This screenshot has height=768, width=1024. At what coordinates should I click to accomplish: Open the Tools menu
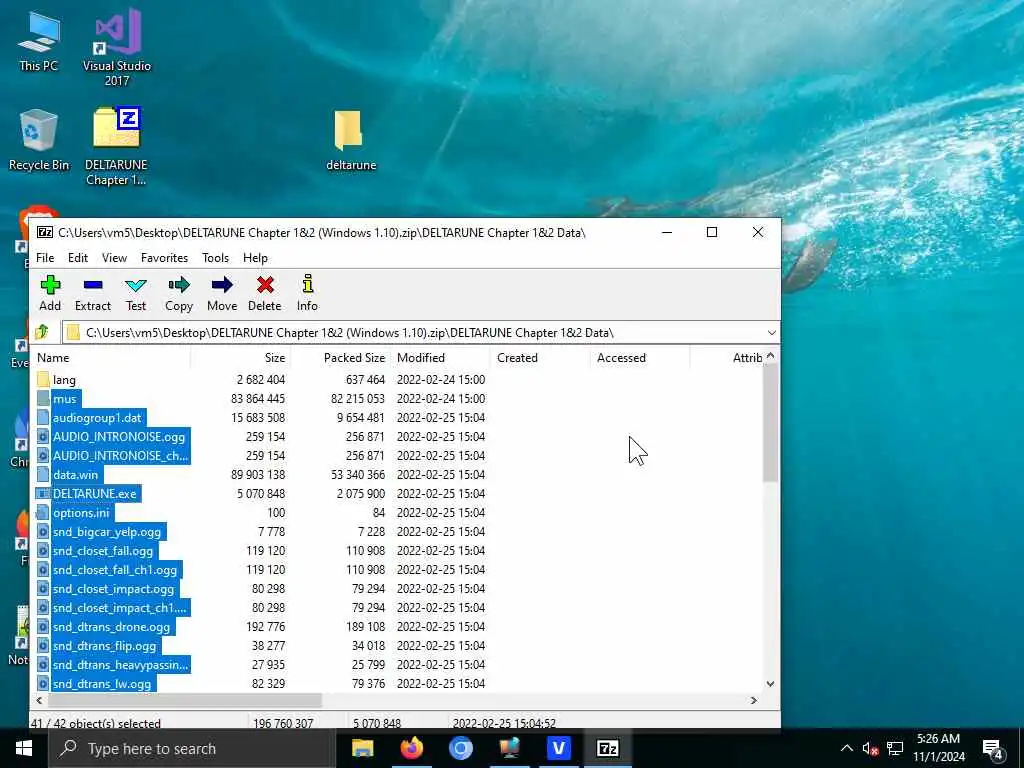click(216, 258)
